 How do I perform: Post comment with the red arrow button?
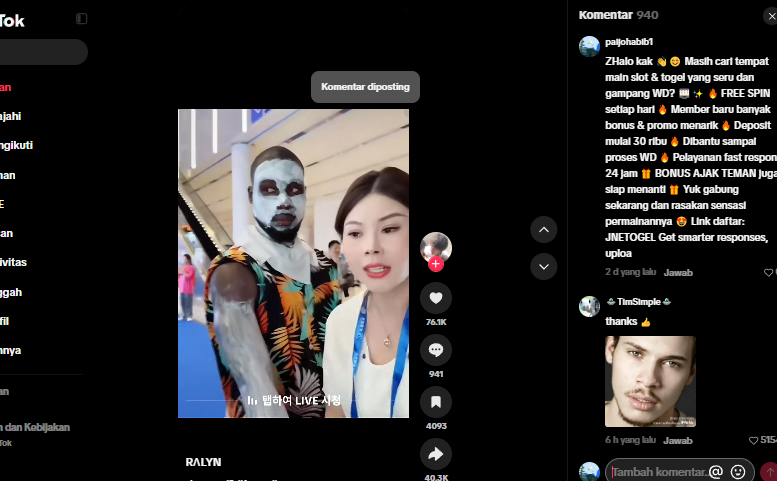(x=769, y=472)
